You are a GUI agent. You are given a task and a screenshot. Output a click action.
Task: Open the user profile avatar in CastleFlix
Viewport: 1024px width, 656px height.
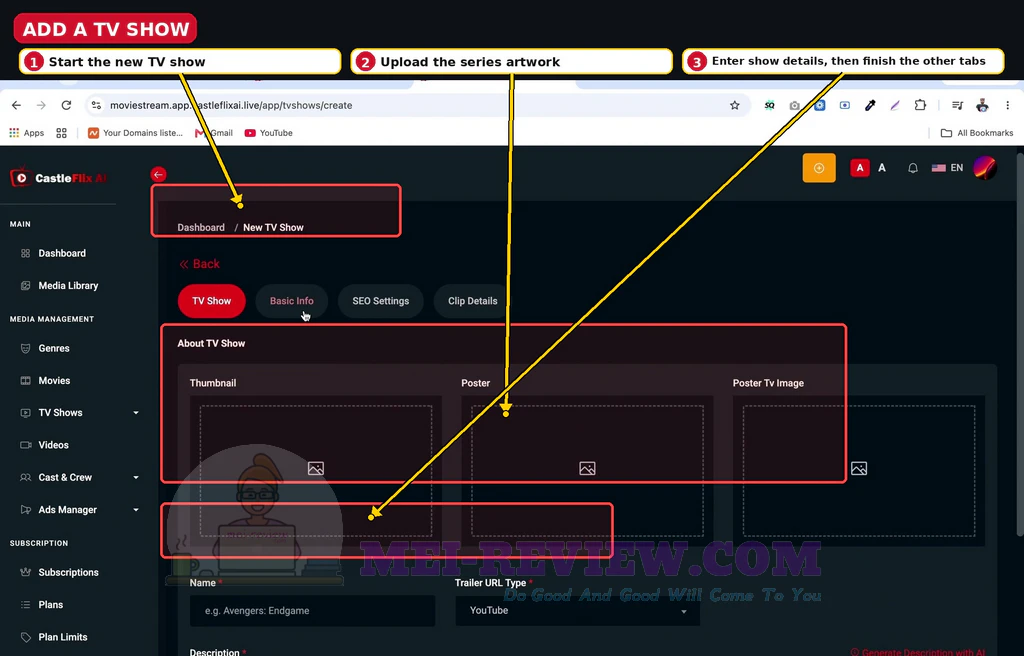tap(985, 168)
